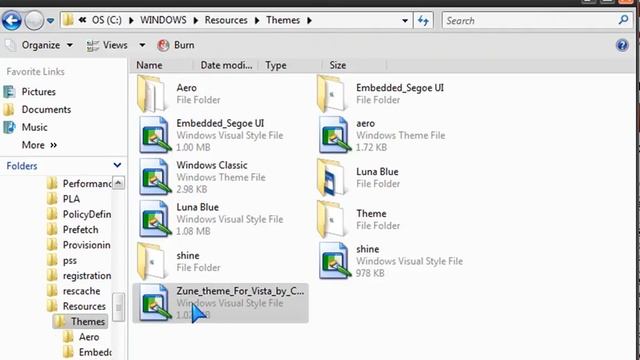This screenshot has height=360, width=640.
Task: Click the Zune_theme_For_Vista_by_C... file name
Action: tap(240, 291)
